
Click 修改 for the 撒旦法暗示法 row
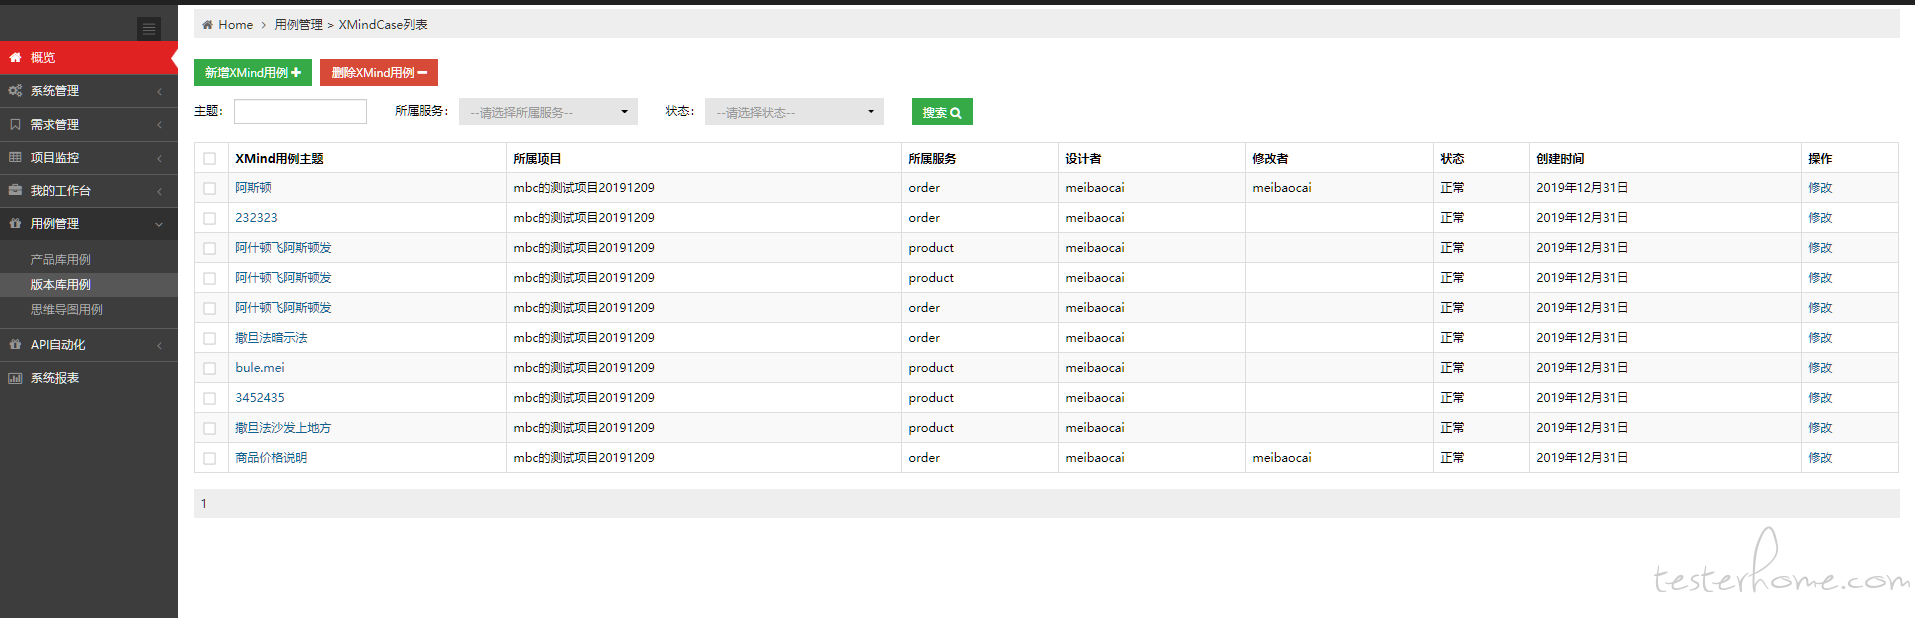pyautogui.click(x=1820, y=338)
